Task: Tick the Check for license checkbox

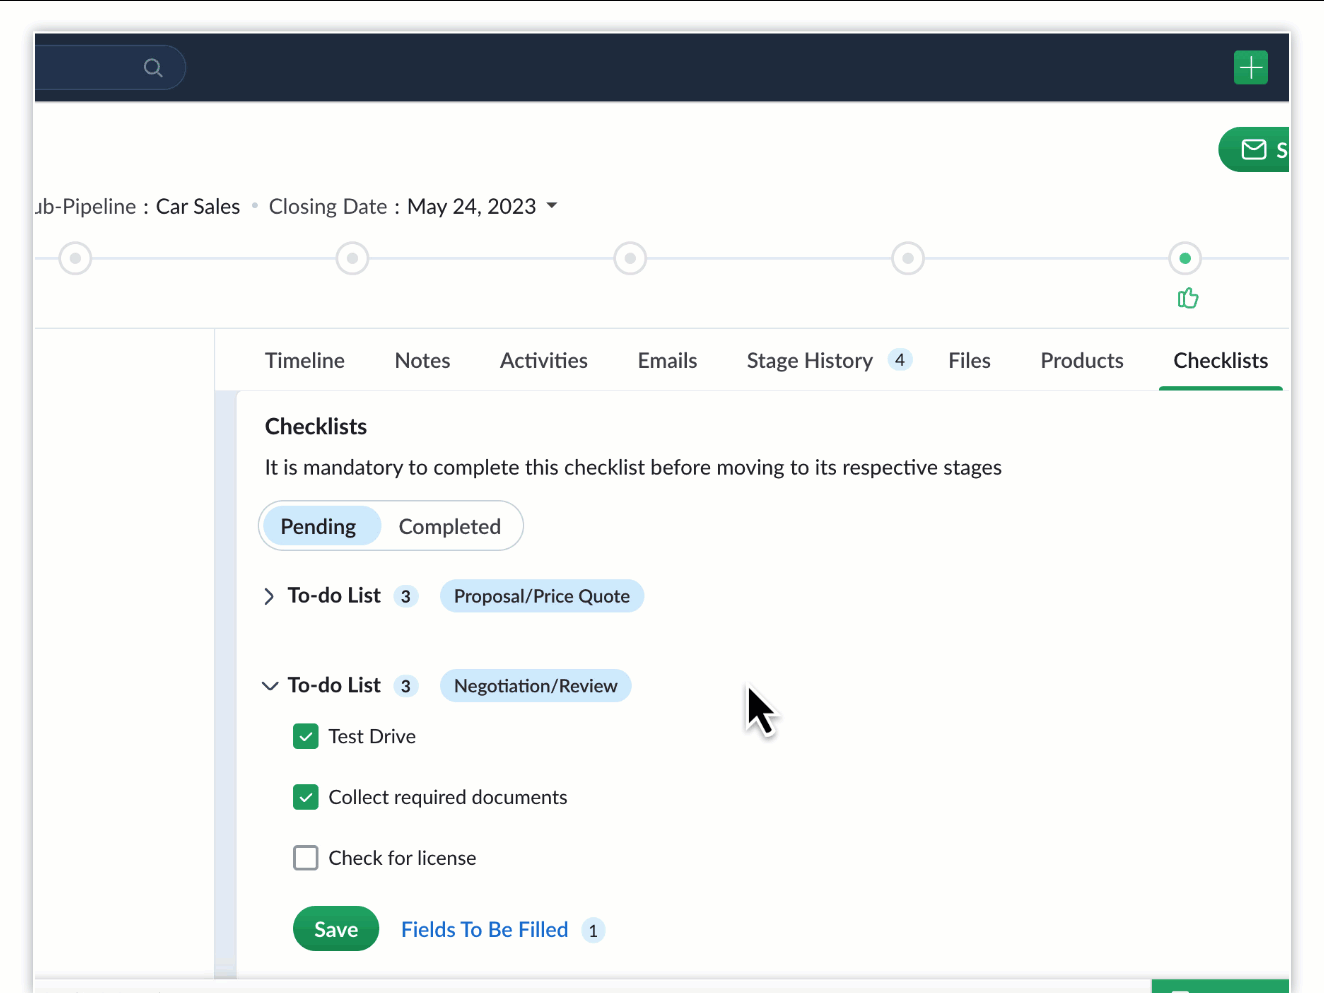Action: tap(306, 858)
